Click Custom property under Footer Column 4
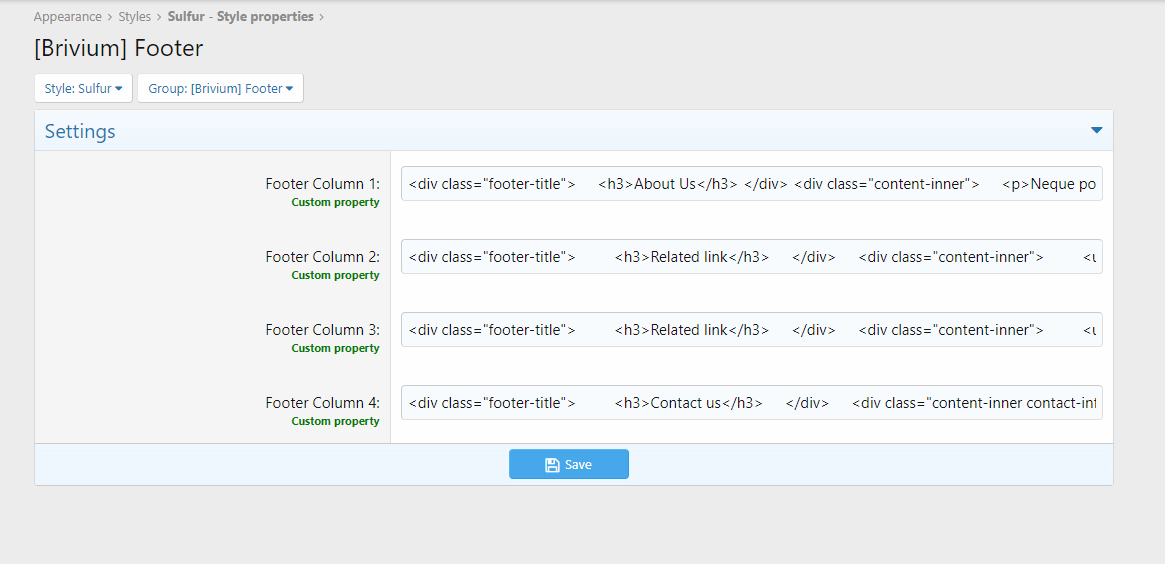Image resolution: width=1165 pixels, height=564 pixels. click(x=335, y=421)
